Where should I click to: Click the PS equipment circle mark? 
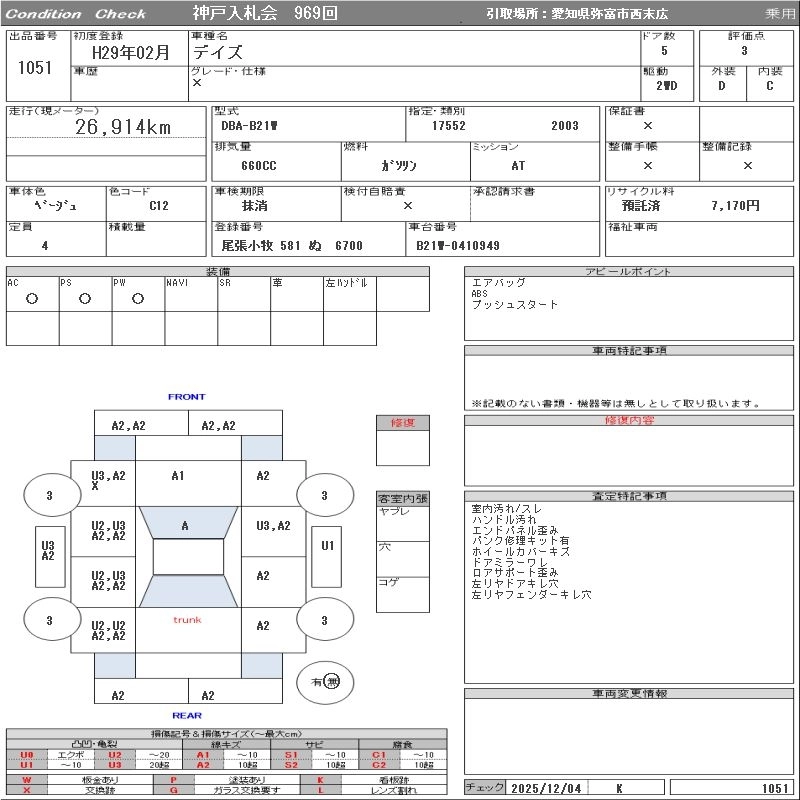click(85, 298)
